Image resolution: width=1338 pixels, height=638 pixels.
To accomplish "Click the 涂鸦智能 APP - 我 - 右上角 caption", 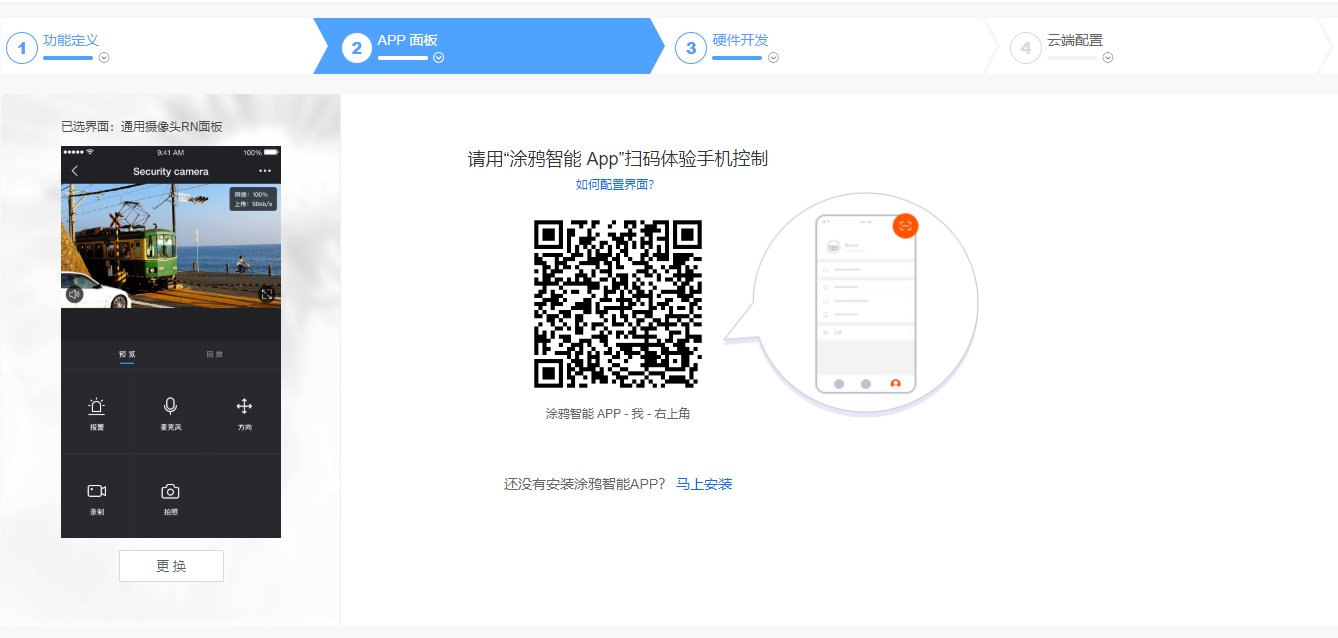I will click(x=618, y=414).
